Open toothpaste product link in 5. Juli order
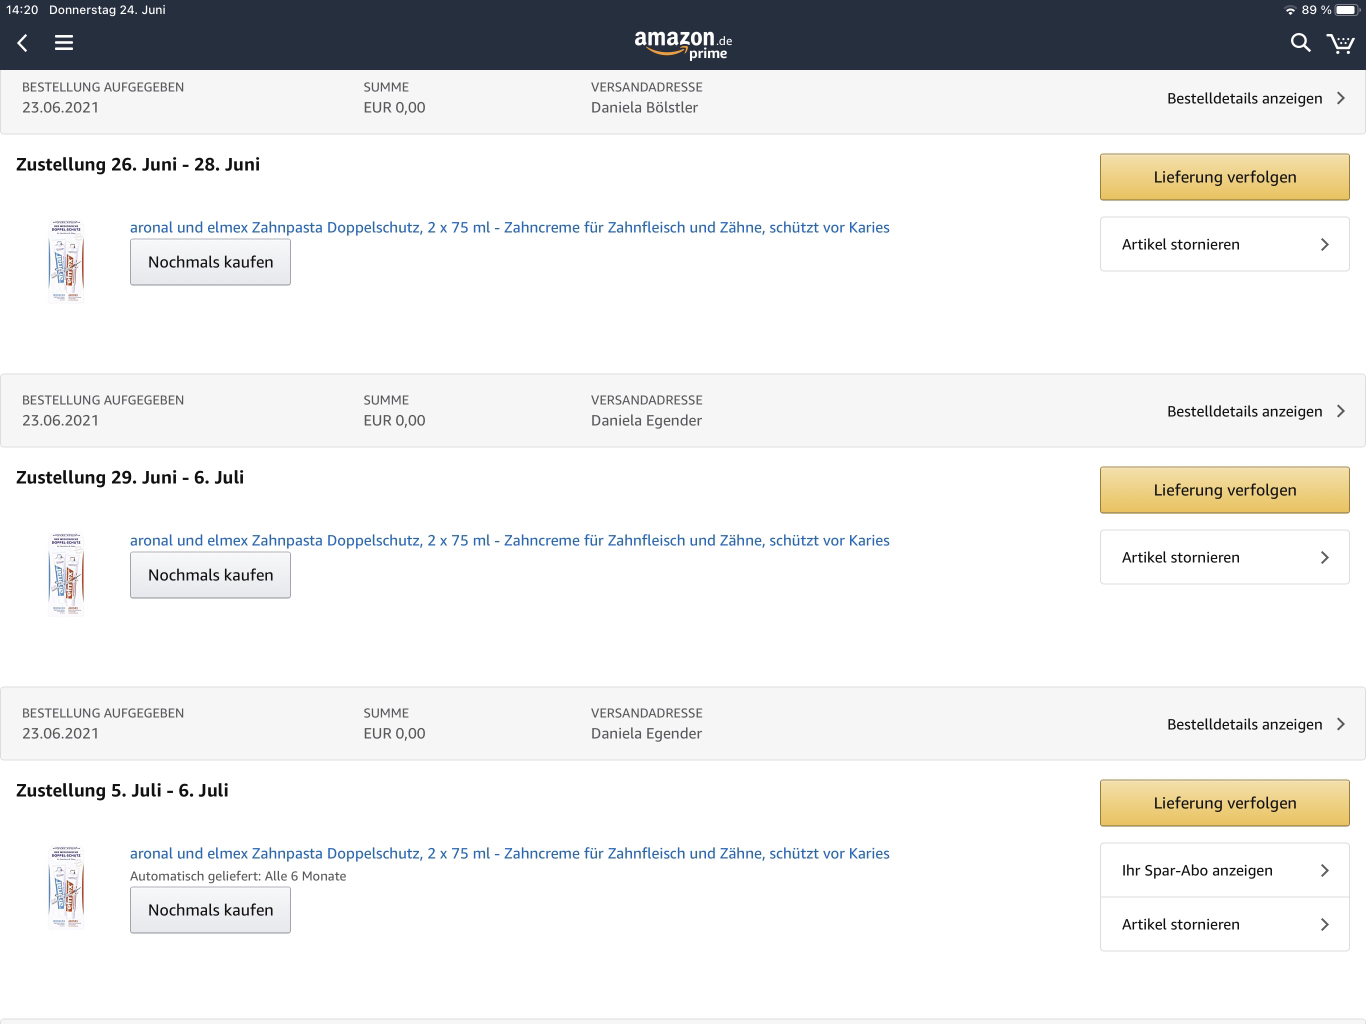This screenshot has width=1366, height=1024. tap(510, 853)
